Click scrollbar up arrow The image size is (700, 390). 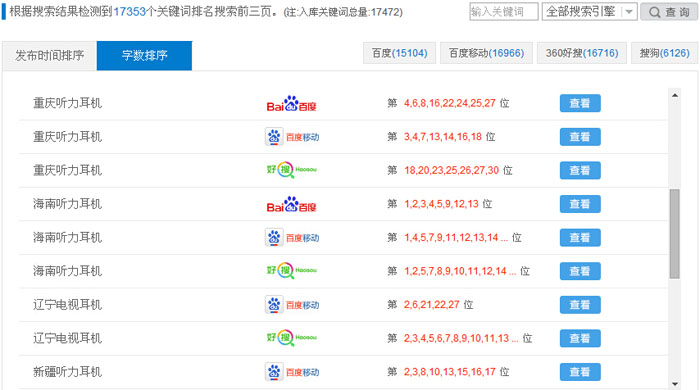click(675, 95)
